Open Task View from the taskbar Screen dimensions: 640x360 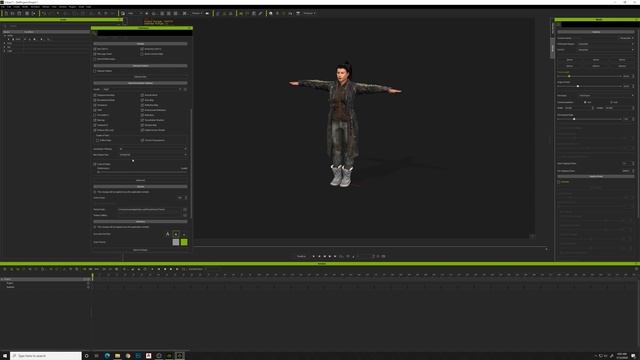click(97, 356)
